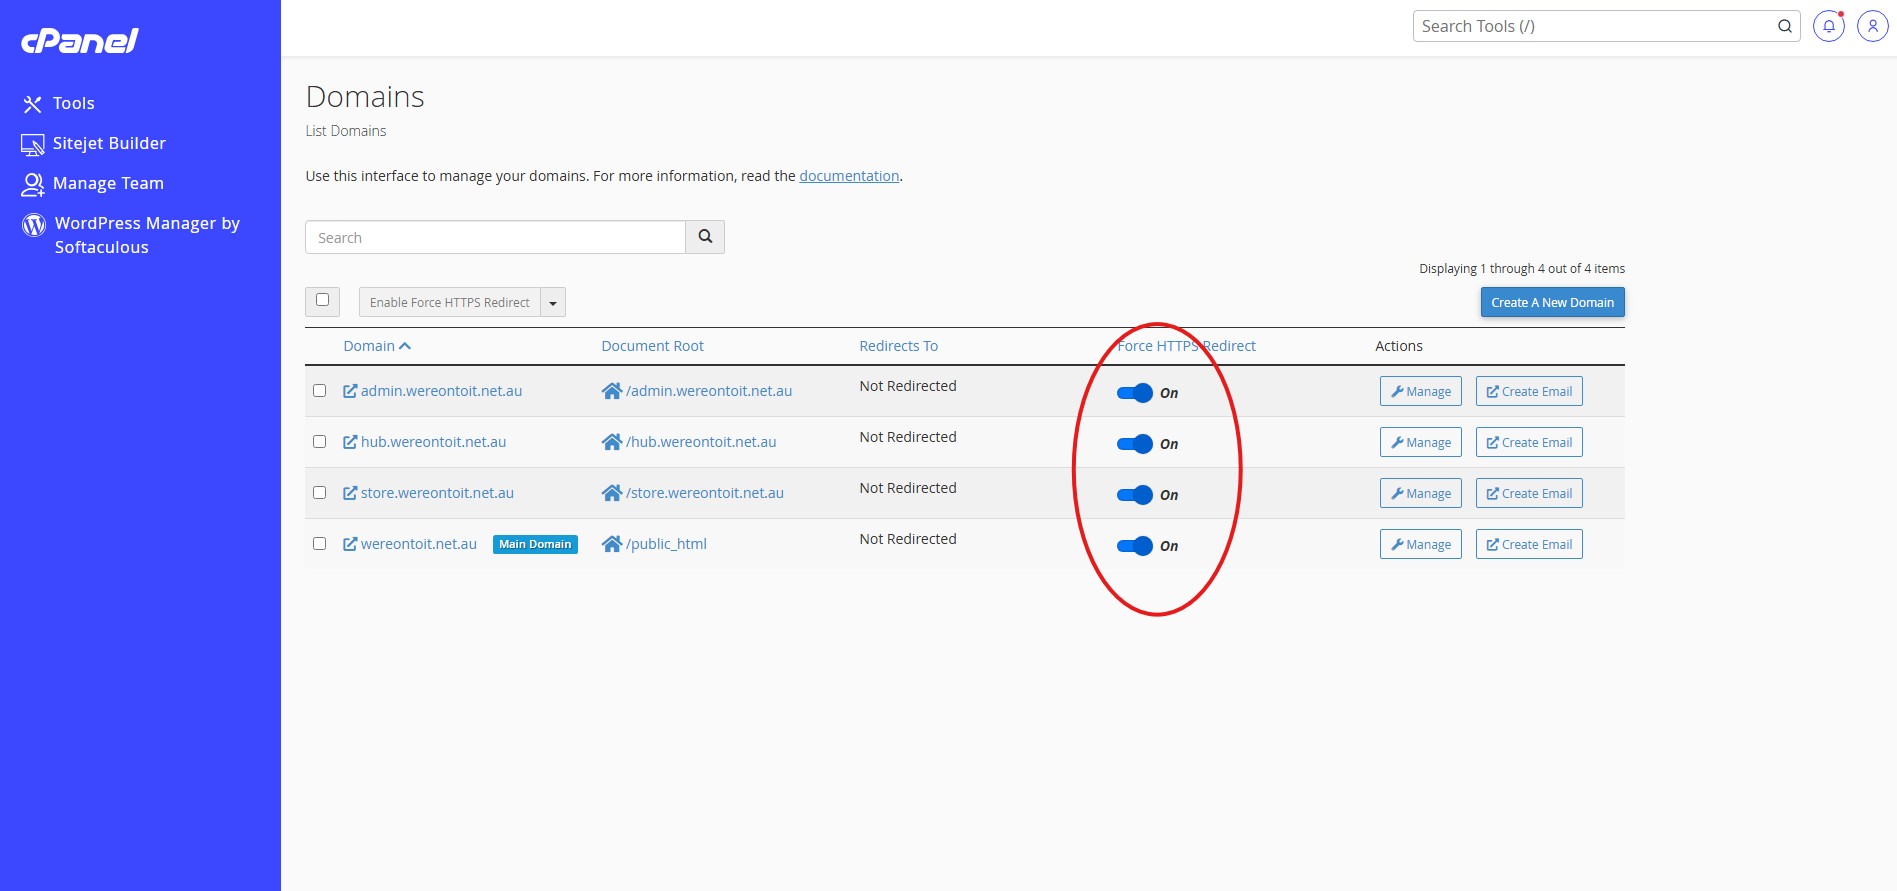The image size is (1897, 891).
Task: Click the Sitejet Builder monitor icon
Action: pyautogui.click(x=33, y=145)
